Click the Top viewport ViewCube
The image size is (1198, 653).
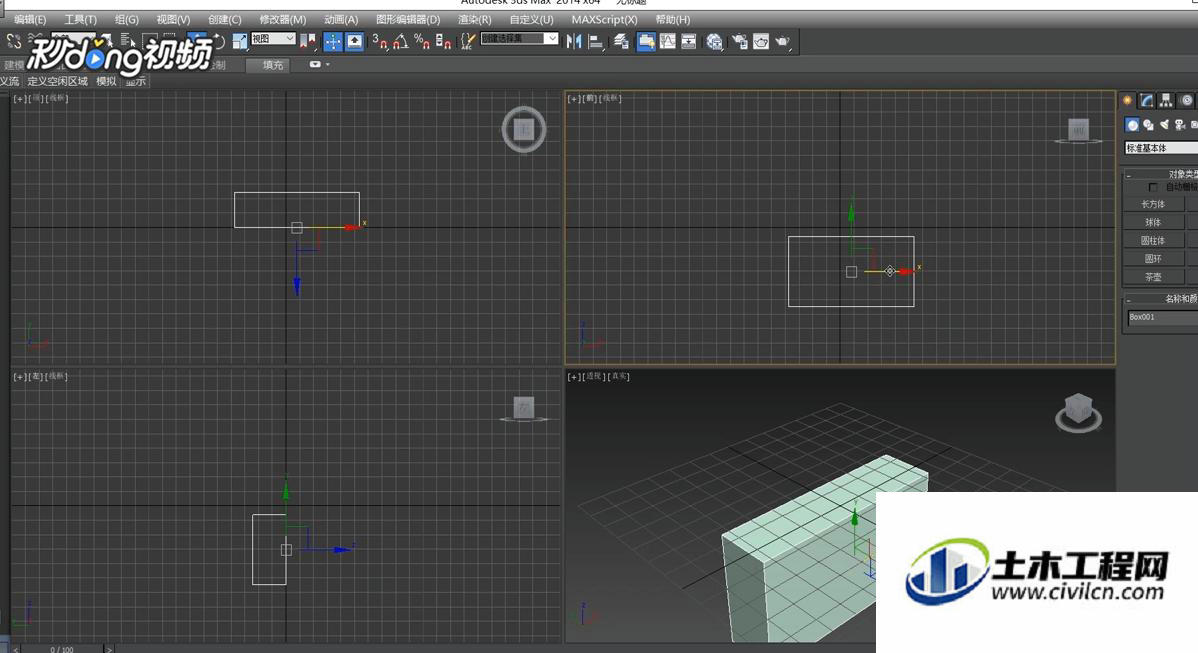523,129
